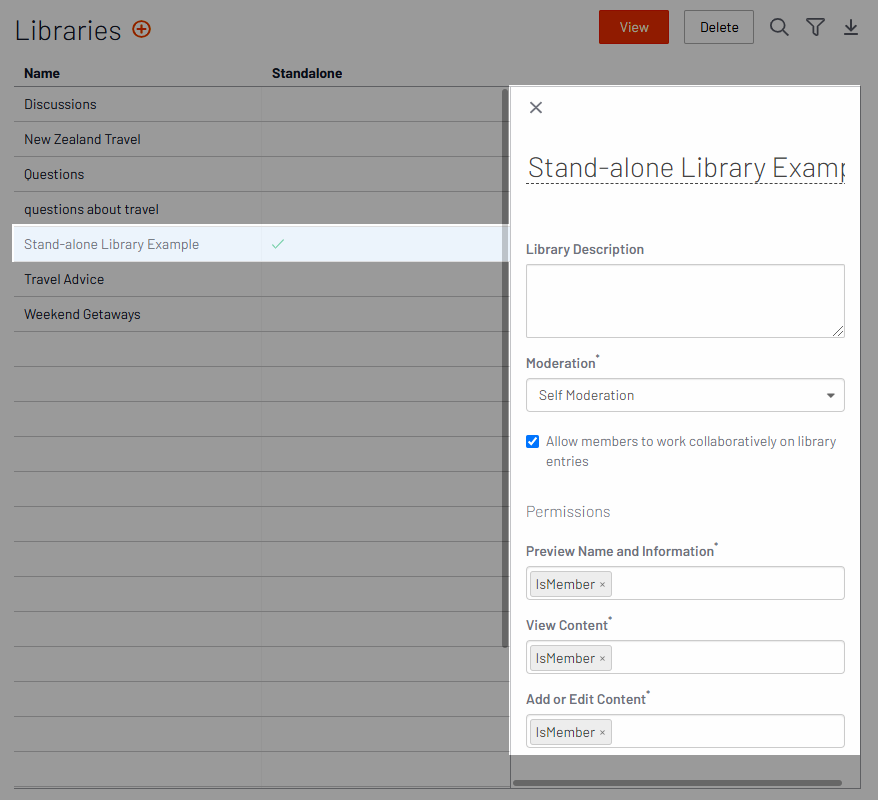Toggle allow members to work collaboratively checkbox
Viewport: 878px width, 800px height.
click(533, 442)
